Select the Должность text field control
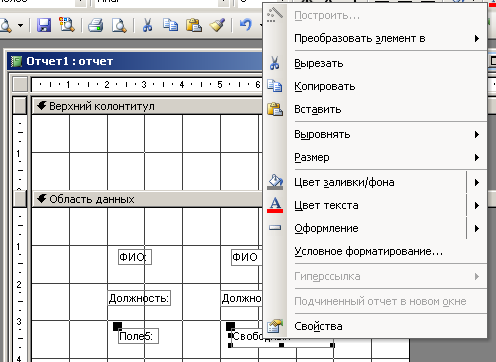This screenshot has width=496, height=362. click(242, 298)
